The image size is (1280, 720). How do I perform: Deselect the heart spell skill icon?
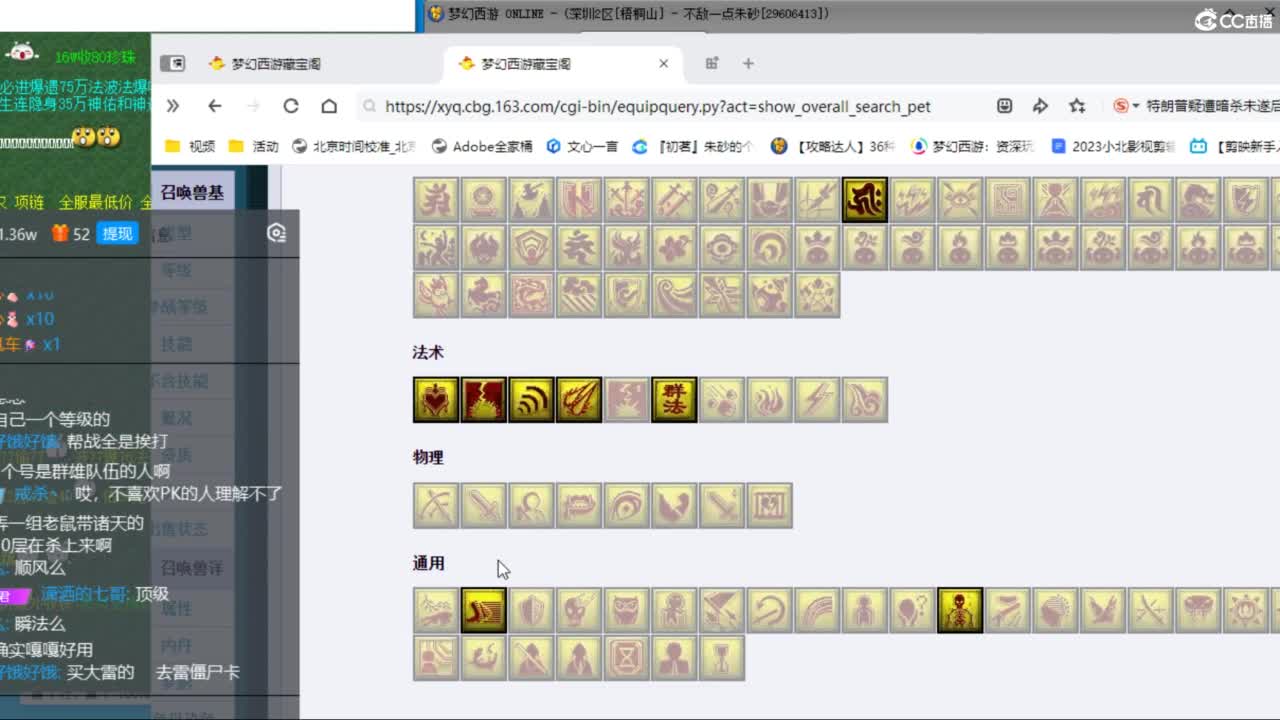[x=436, y=399]
